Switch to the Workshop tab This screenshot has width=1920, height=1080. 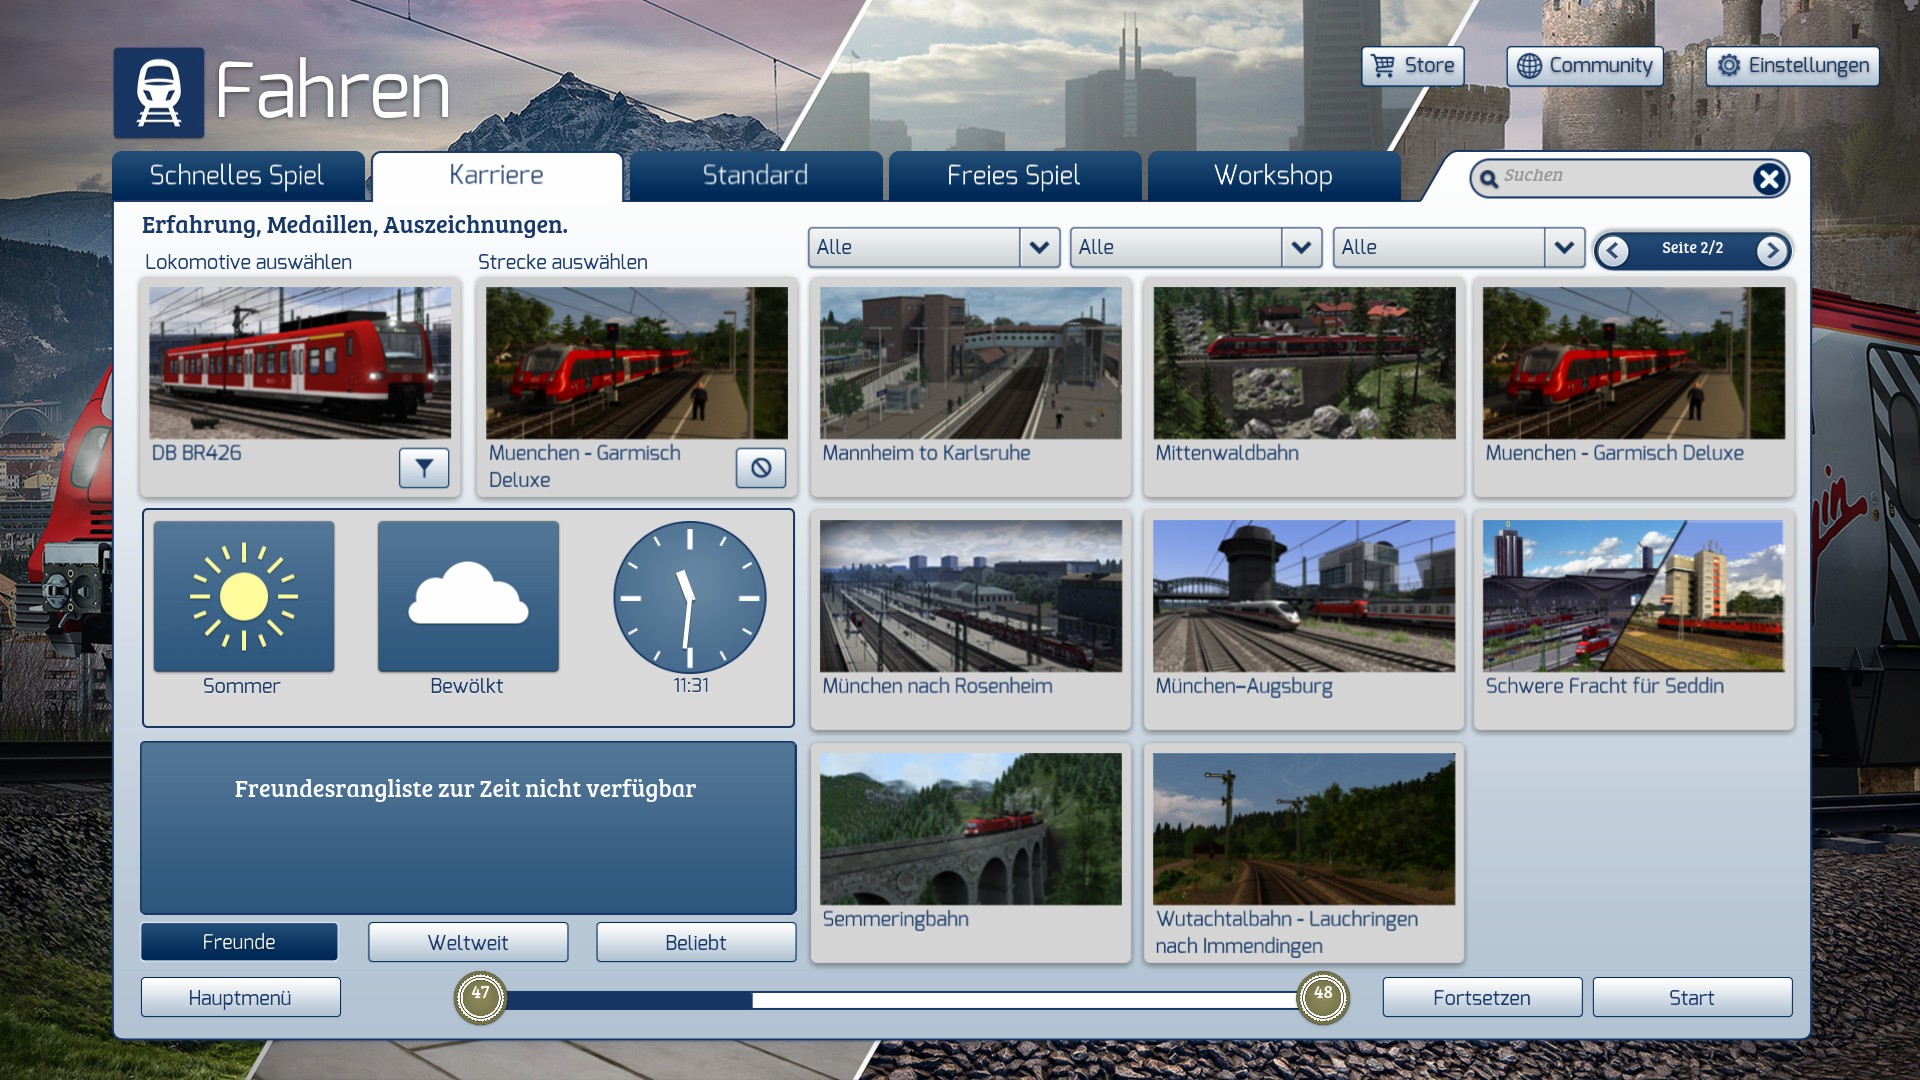1273,176
